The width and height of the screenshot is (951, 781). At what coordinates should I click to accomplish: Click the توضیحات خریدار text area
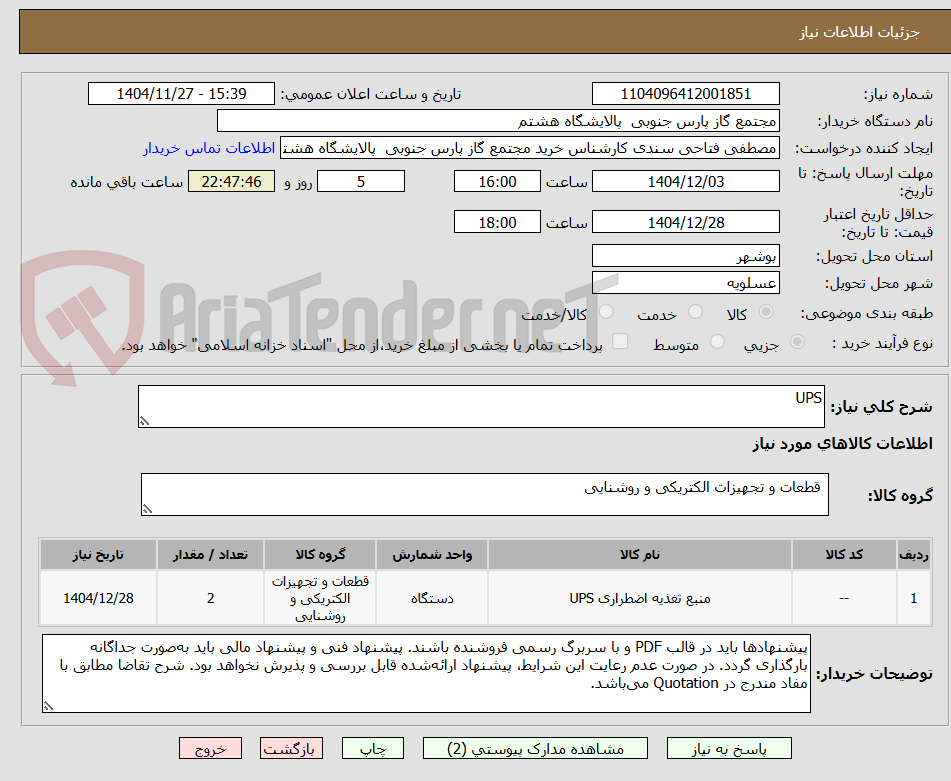point(426,673)
